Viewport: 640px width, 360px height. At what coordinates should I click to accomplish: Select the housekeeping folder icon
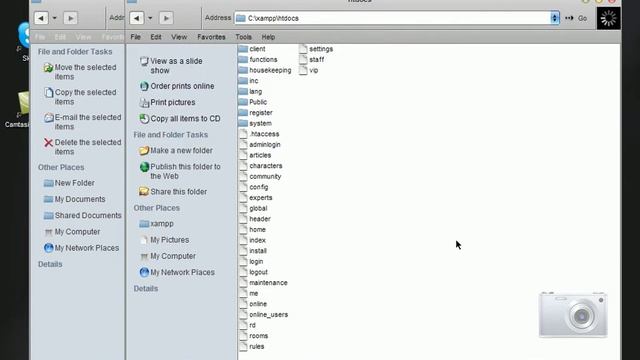click(x=243, y=70)
